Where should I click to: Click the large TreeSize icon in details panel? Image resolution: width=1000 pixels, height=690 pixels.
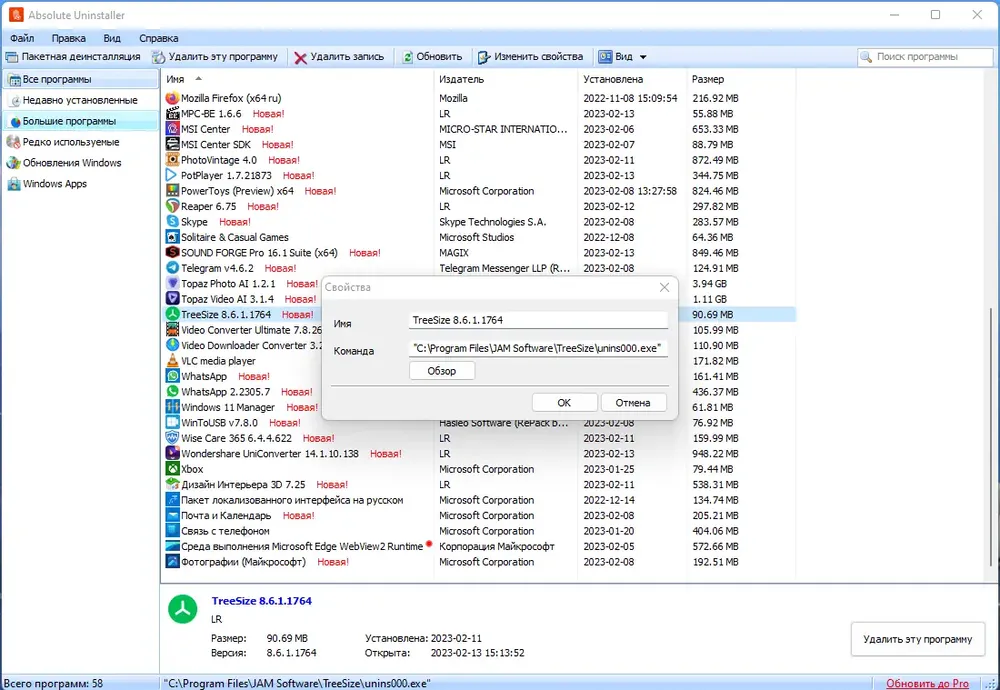click(x=183, y=610)
